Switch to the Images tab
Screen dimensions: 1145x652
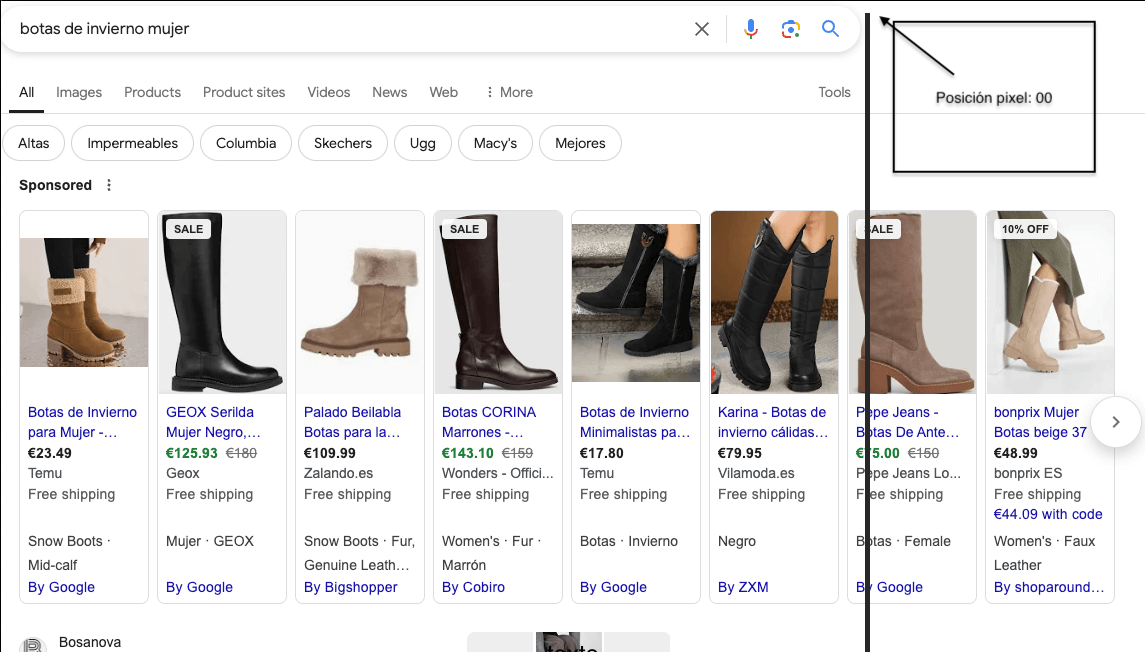point(78,92)
